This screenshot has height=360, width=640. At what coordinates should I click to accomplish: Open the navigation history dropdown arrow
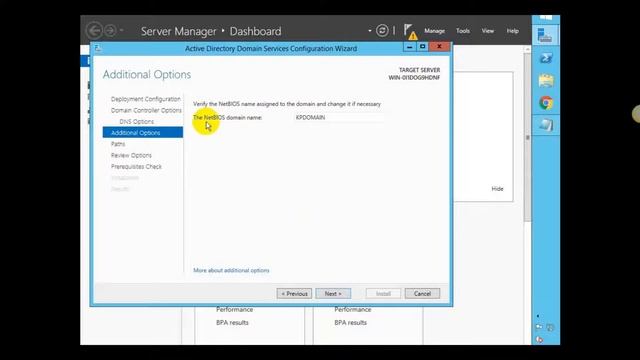tap(122, 31)
